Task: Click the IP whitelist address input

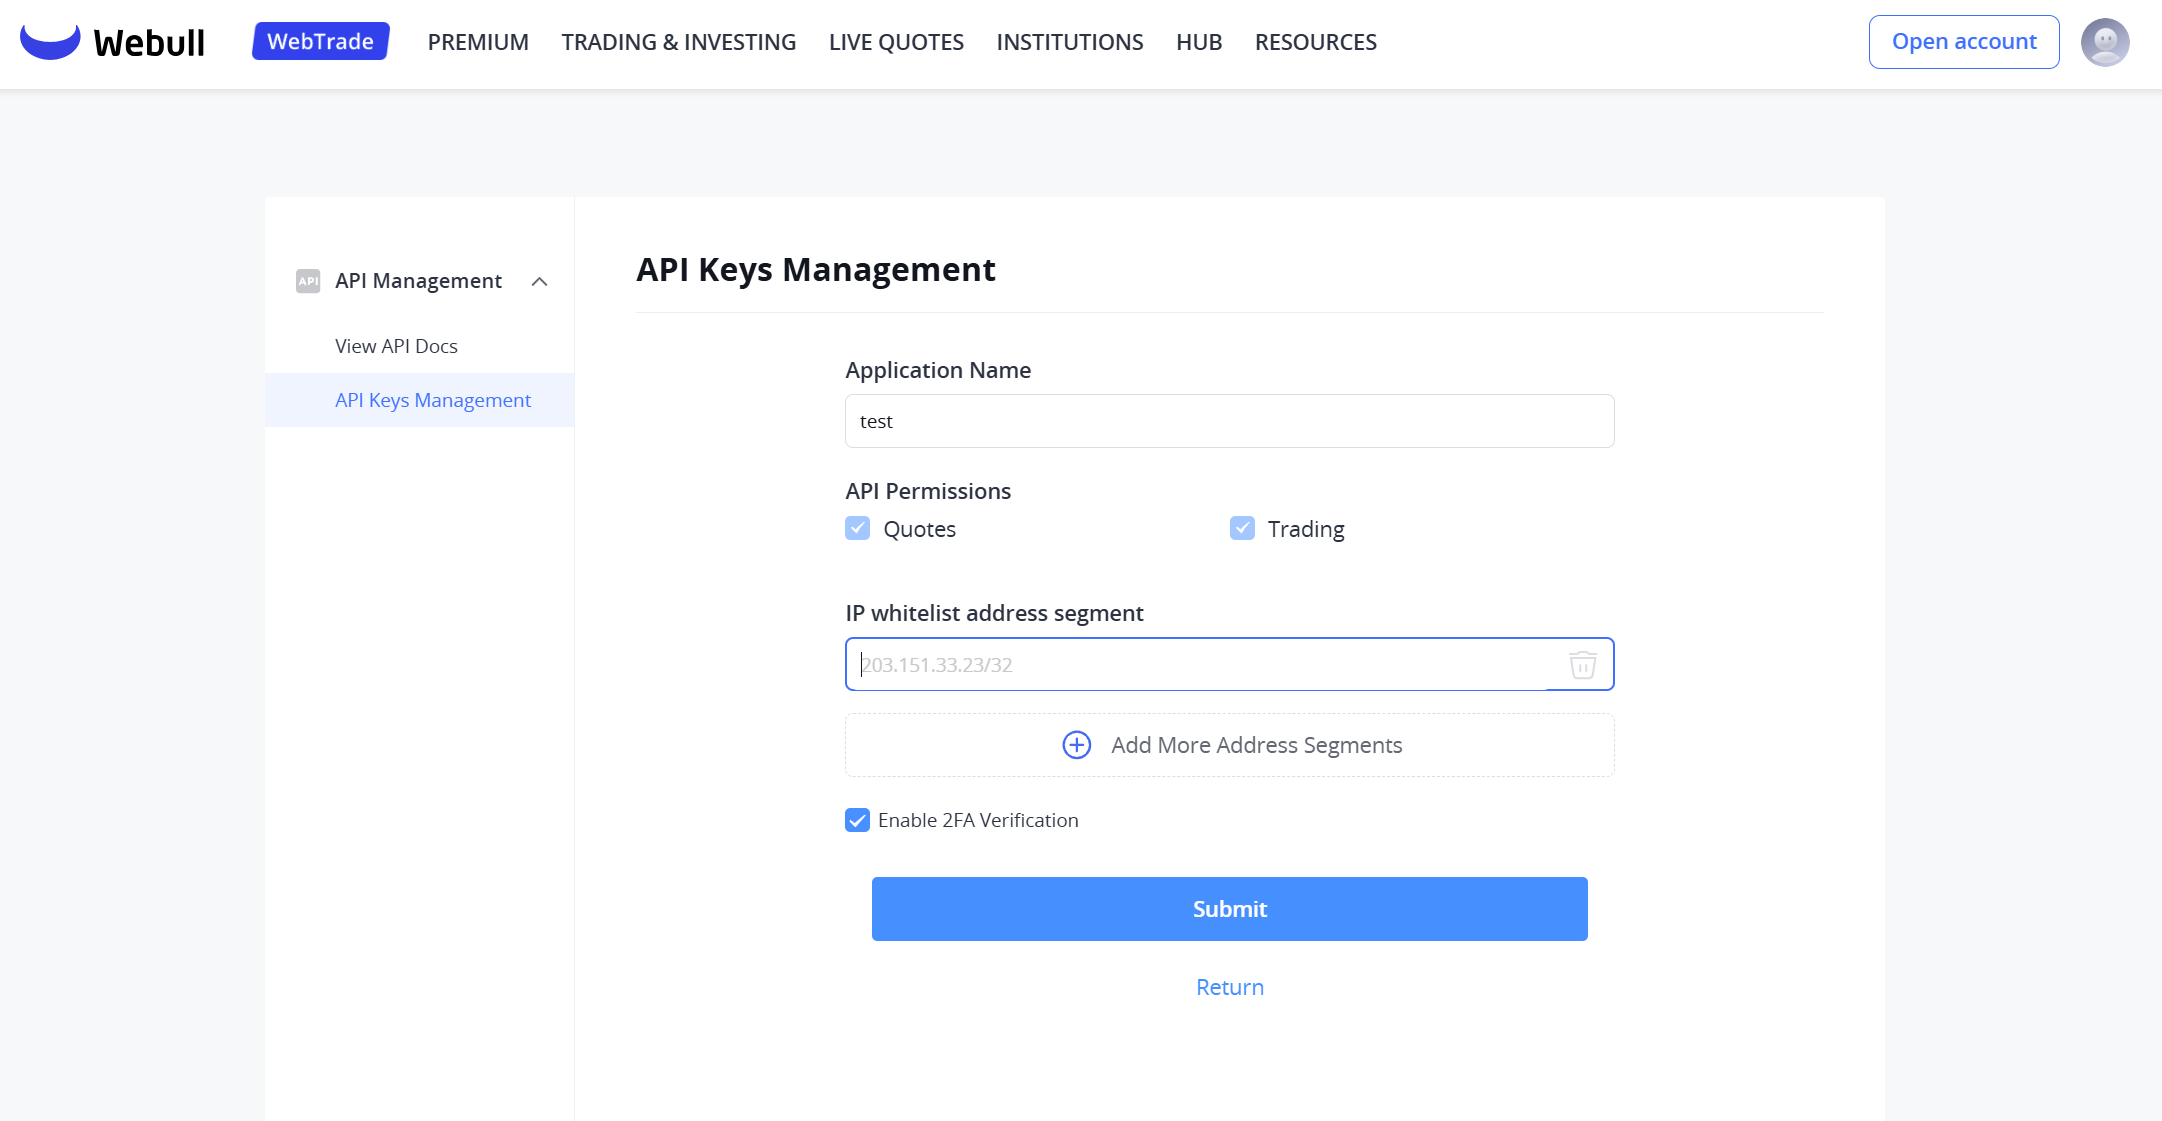Action: [x=1200, y=665]
